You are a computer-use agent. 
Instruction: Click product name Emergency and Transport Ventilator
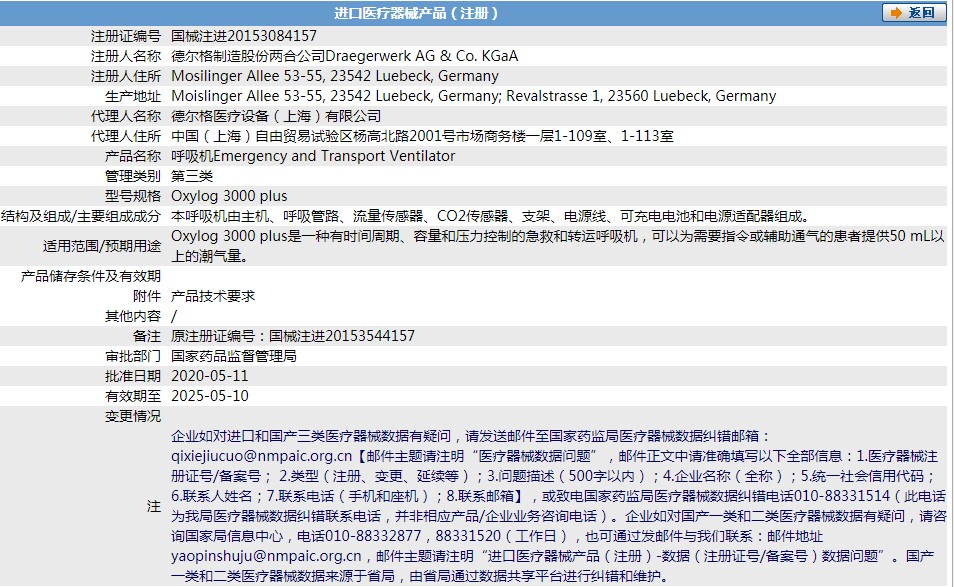[x=334, y=156]
